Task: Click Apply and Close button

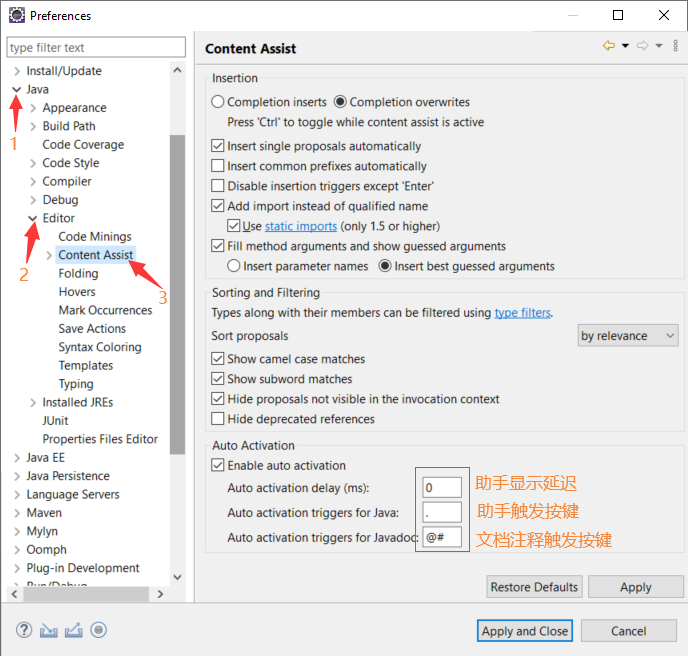Action: 525,631
